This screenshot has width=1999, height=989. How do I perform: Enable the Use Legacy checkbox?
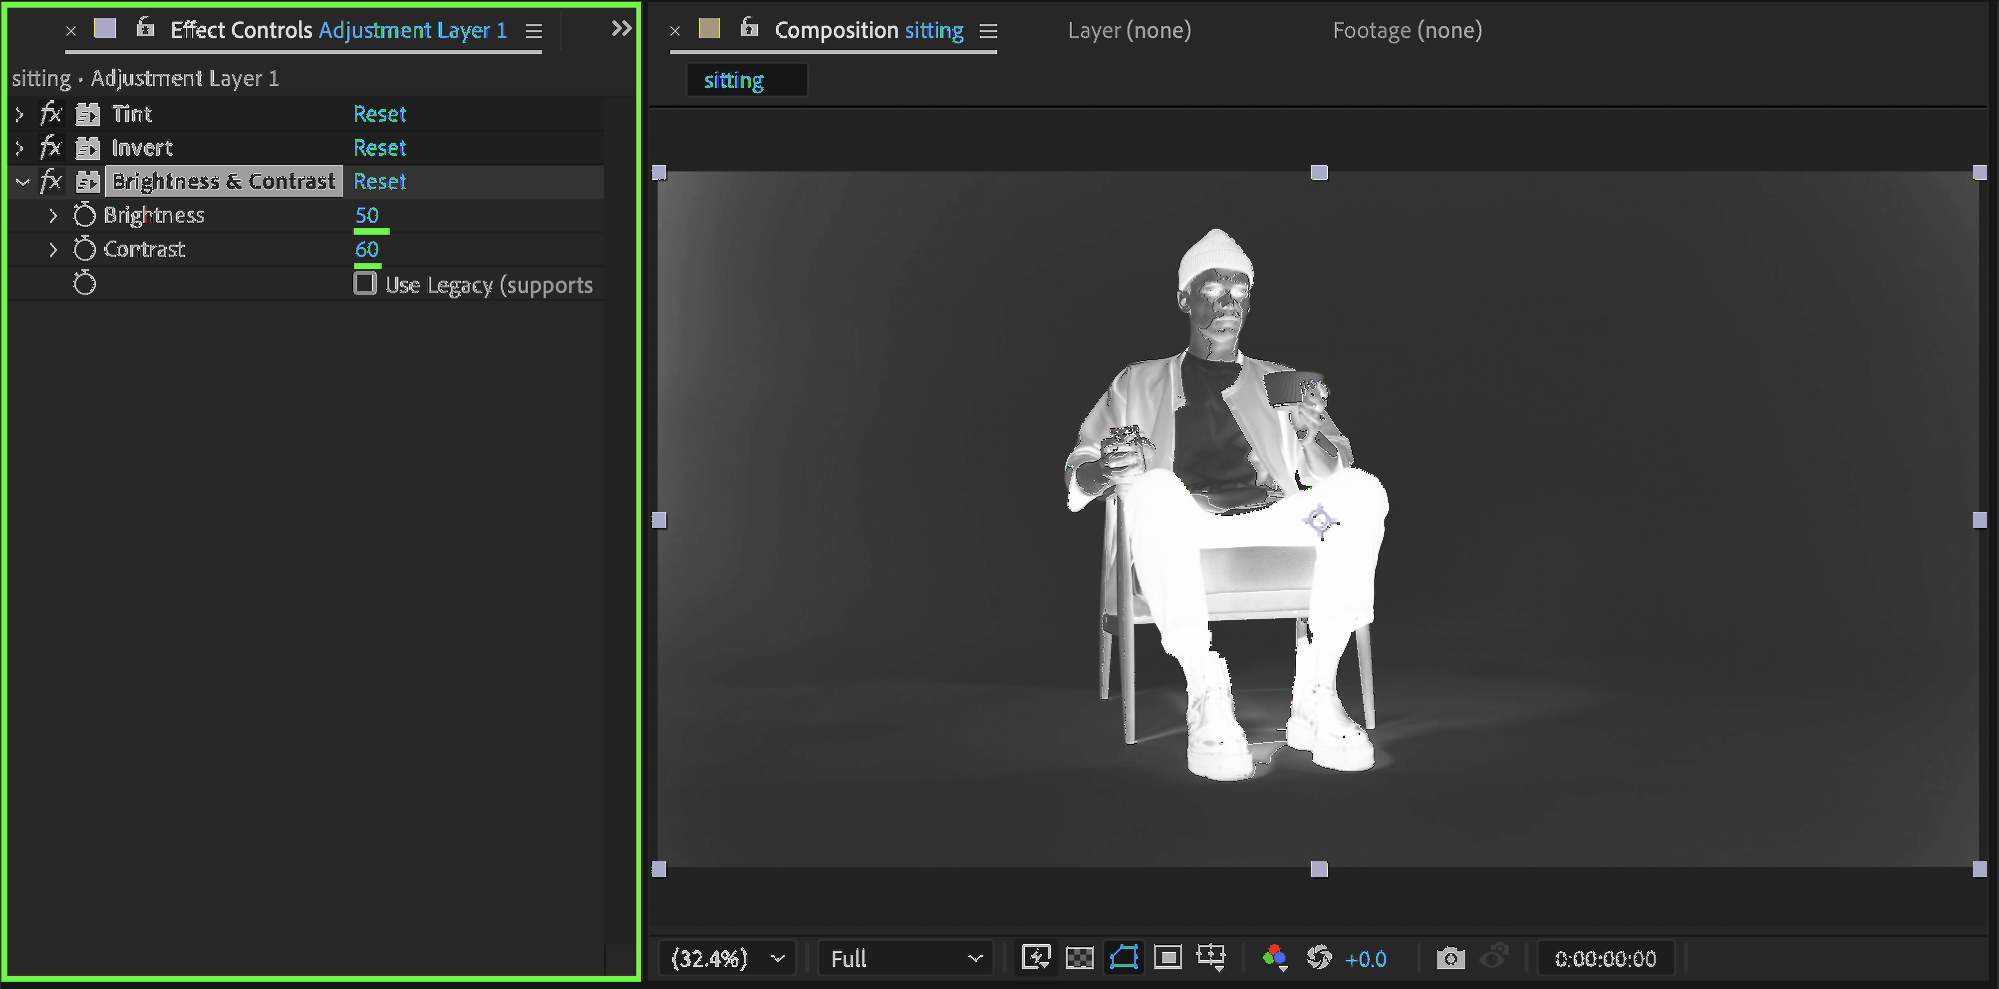(x=366, y=284)
